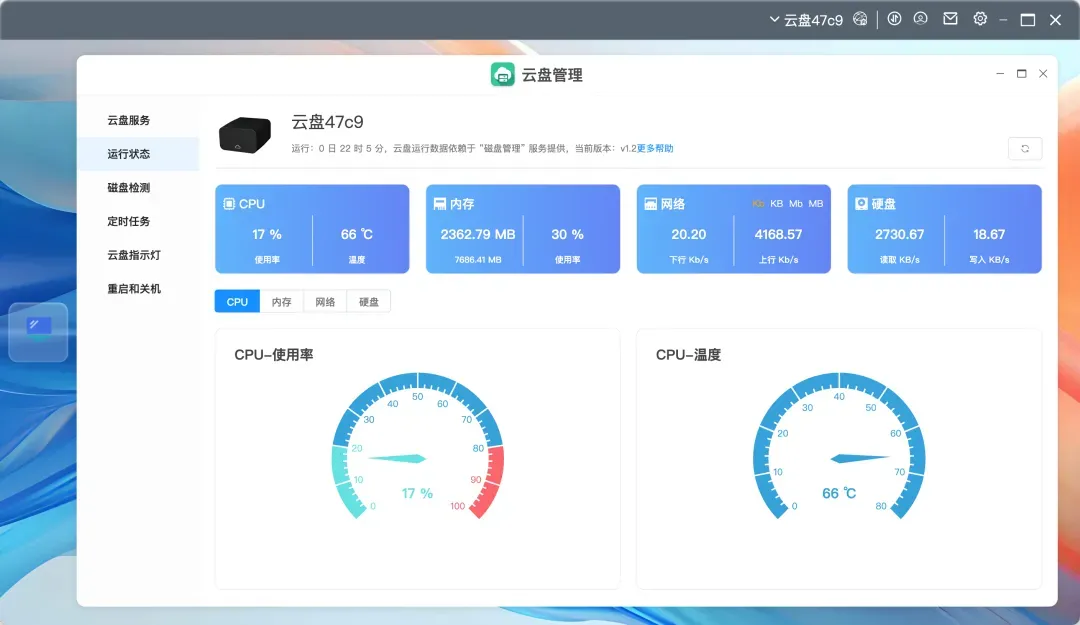Click the 硬盘 hard disk icon
Screen dimensions: 1080x625
[x=861, y=204]
